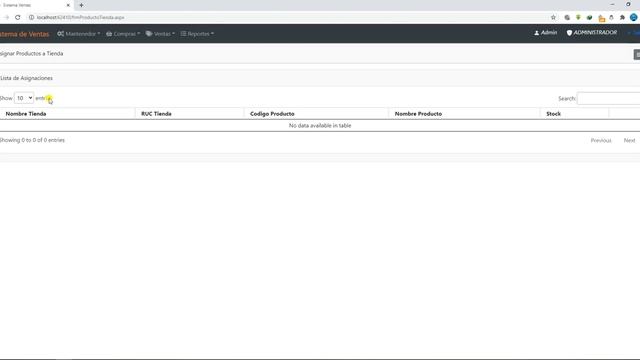
Task: Click the shield icon beside ADMINISTRADOR
Action: click(x=569, y=33)
